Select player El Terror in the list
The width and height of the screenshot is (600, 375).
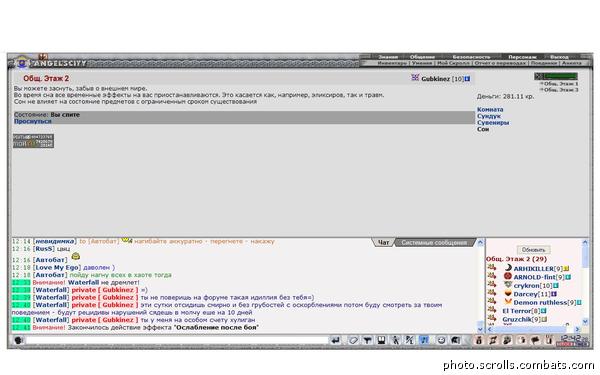click(516, 311)
